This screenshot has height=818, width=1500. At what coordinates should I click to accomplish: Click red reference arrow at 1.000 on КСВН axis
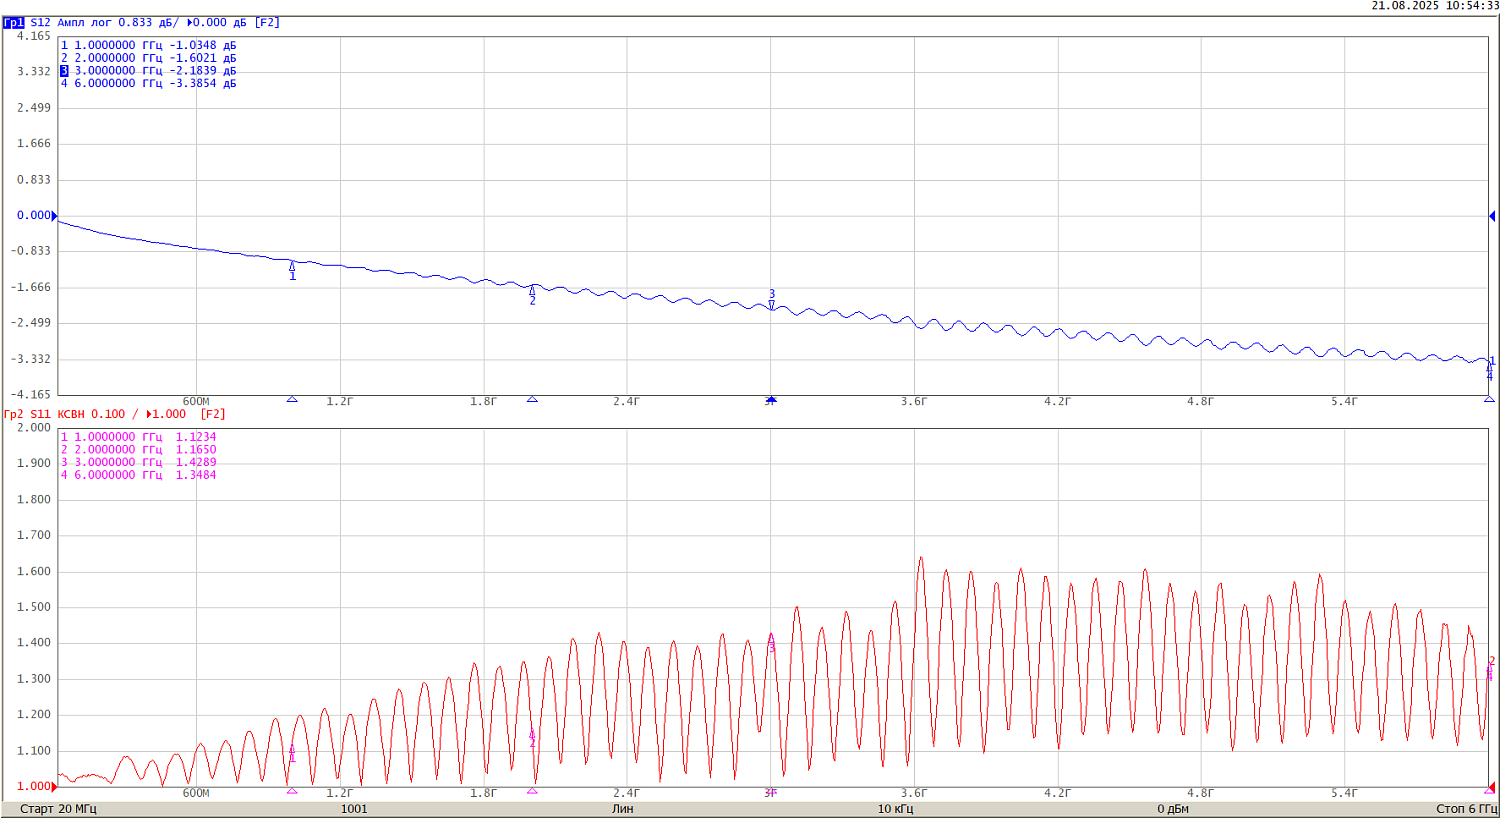[55, 787]
